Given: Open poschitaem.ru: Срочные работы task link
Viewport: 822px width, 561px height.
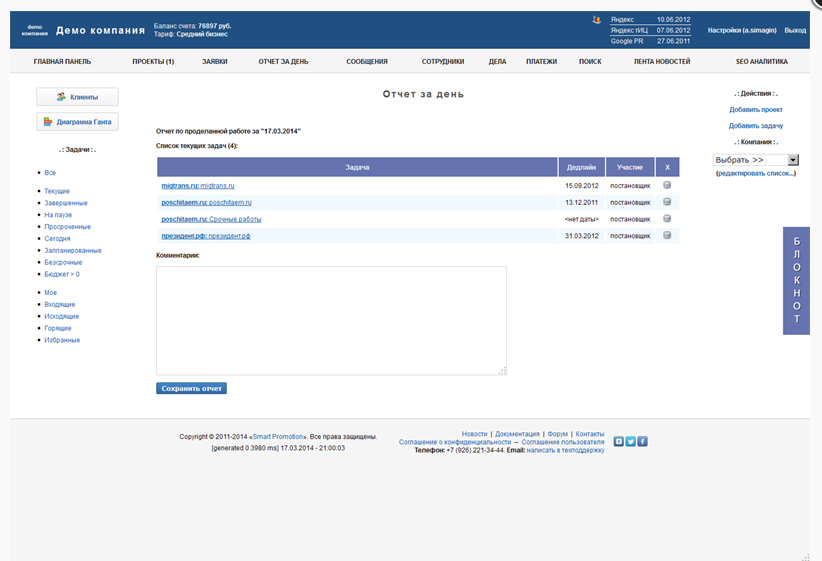Looking at the screenshot, I should [x=211, y=219].
